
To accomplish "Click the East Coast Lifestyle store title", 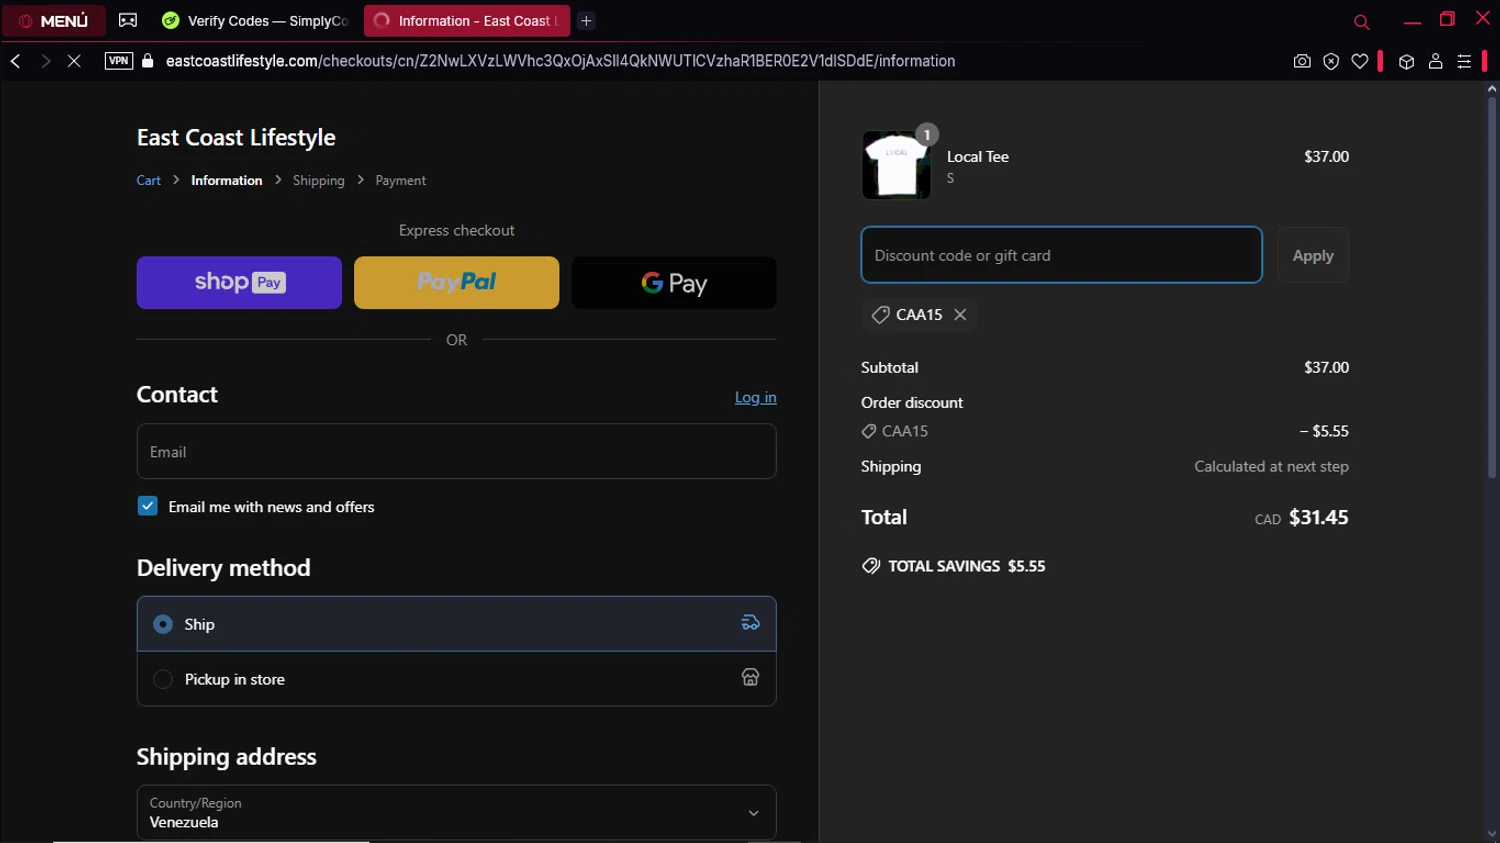I will click(x=236, y=138).
